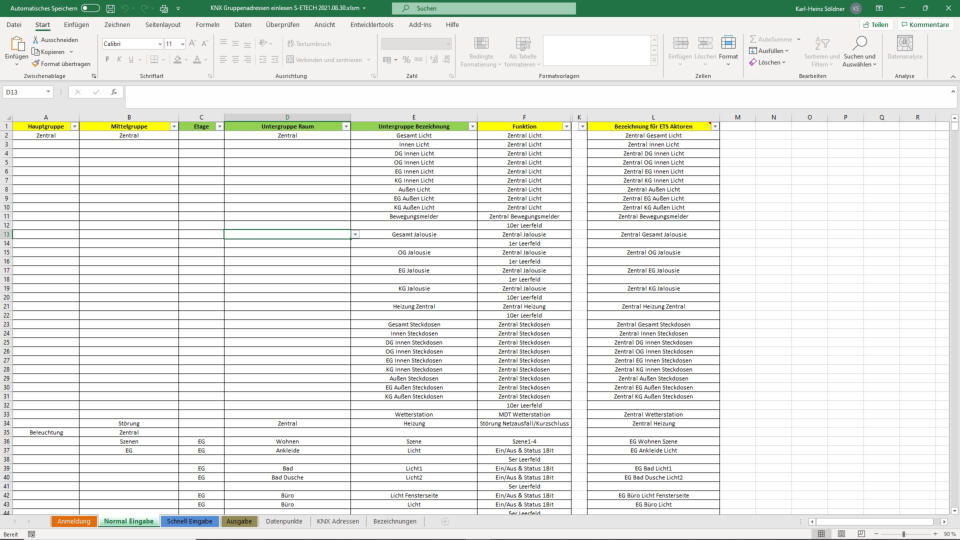The height and width of the screenshot is (540, 960).
Task: Open the Formeln ribbon tab
Action: pyautogui.click(x=207, y=24)
